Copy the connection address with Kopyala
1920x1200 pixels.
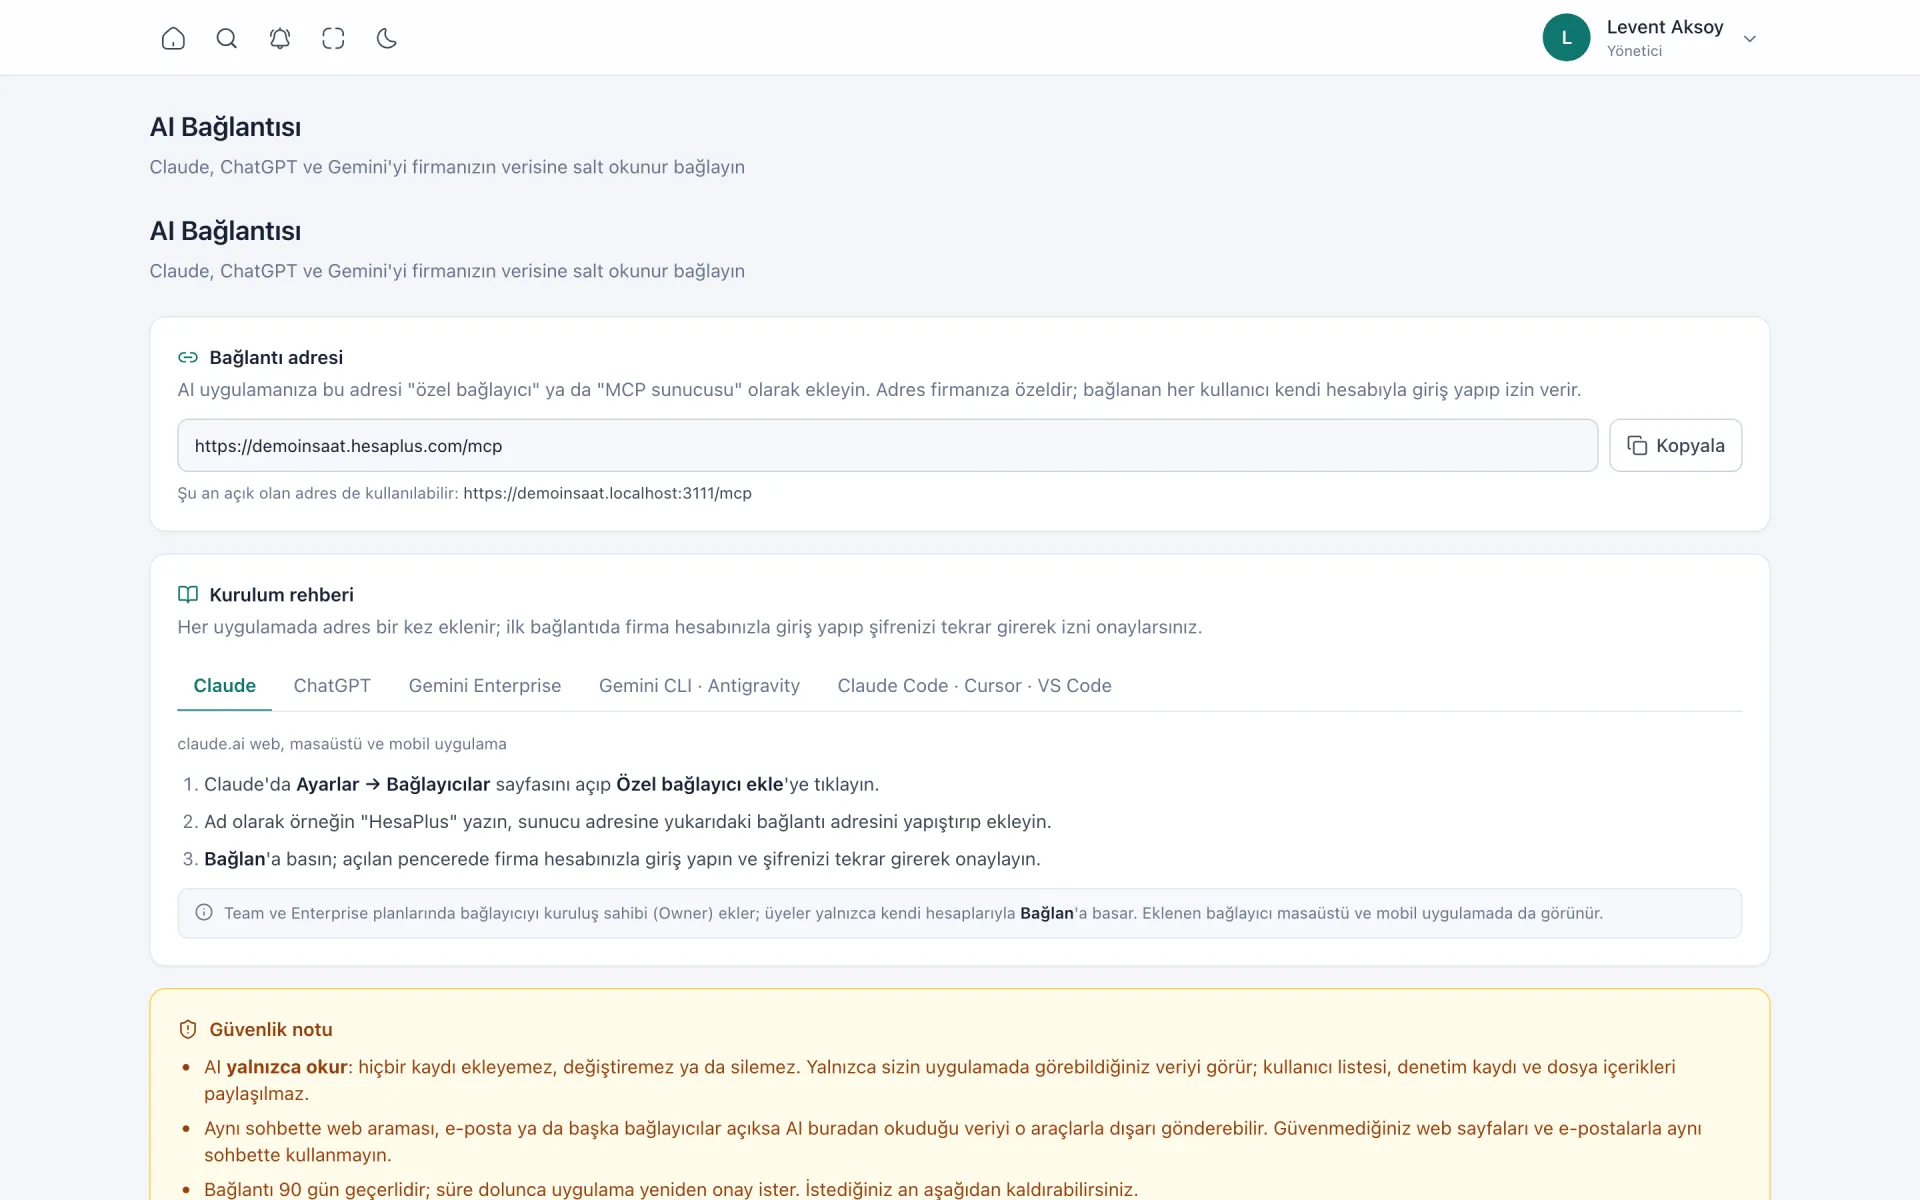tap(1675, 445)
